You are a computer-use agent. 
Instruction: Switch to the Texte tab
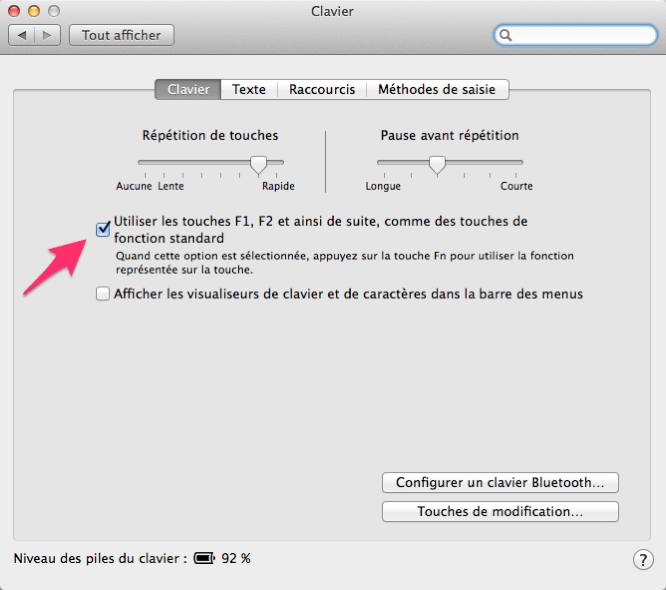tap(249, 89)
